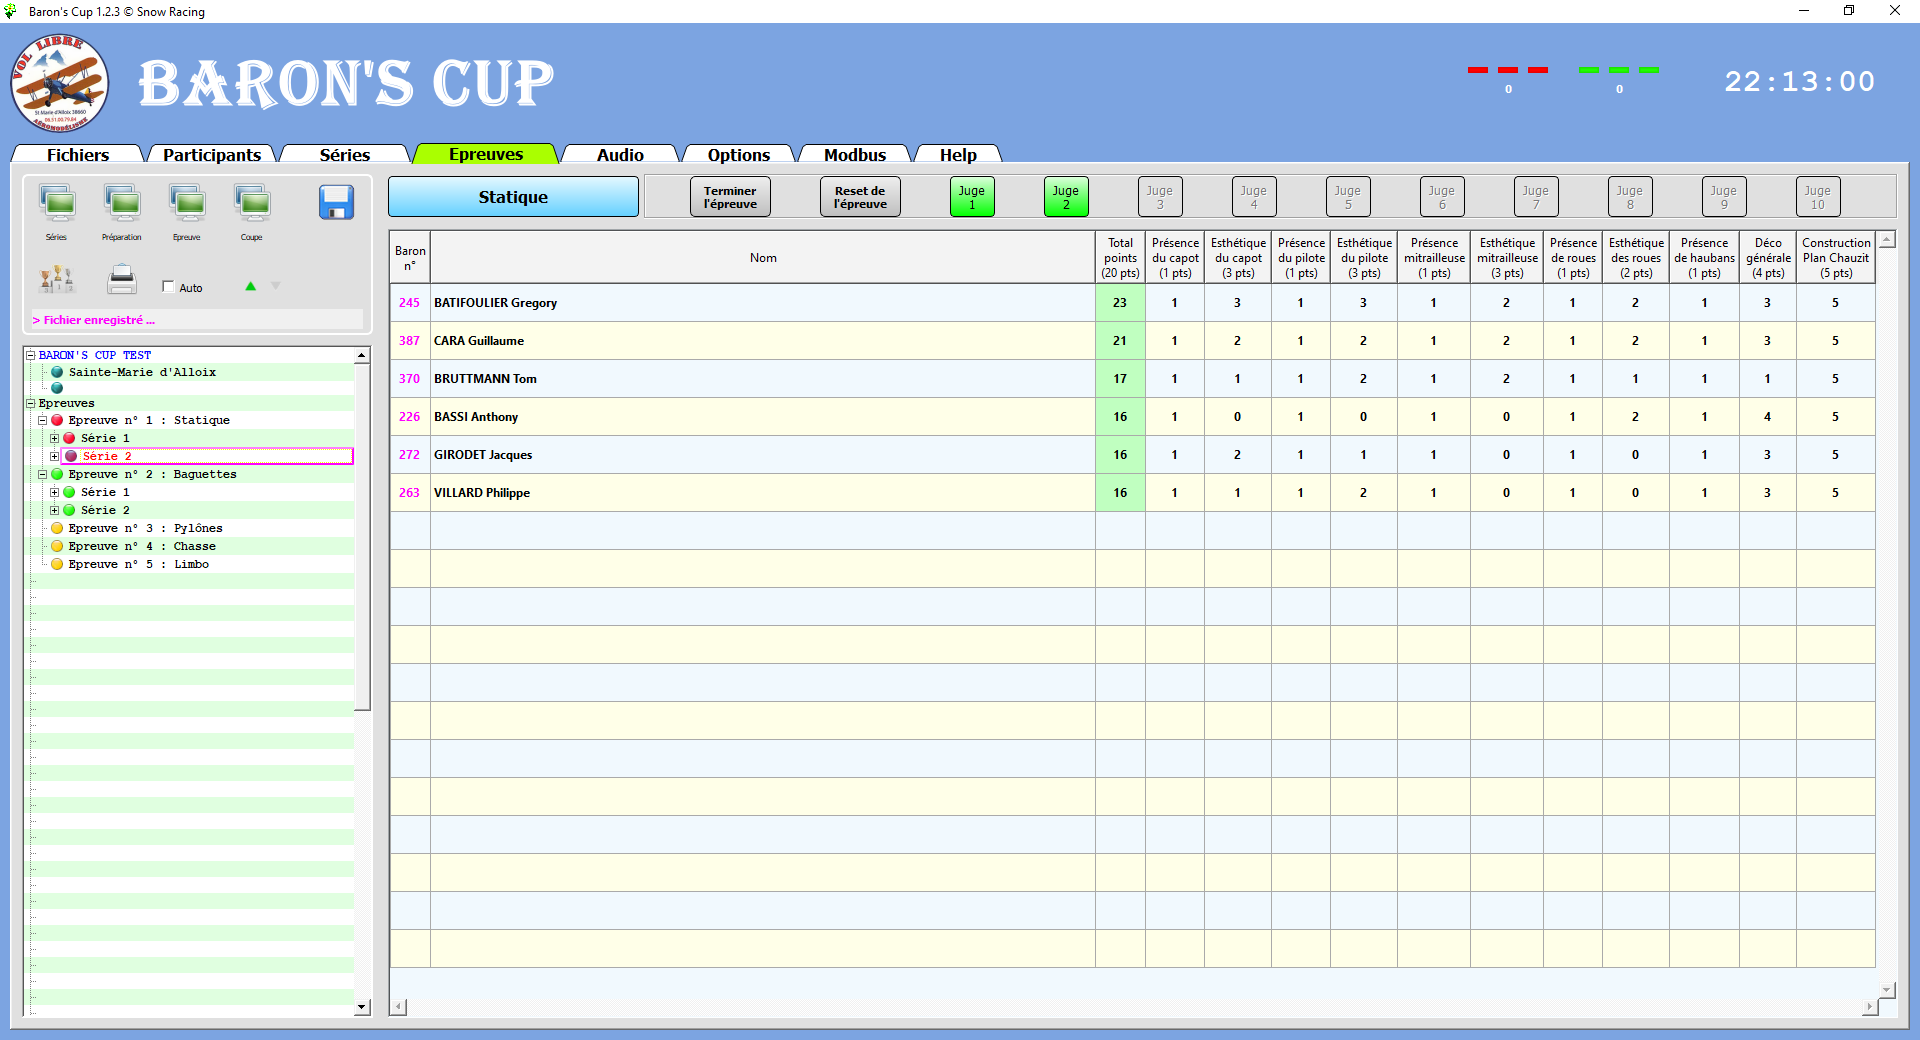Select the Epreuve display icon

point(186,205)
